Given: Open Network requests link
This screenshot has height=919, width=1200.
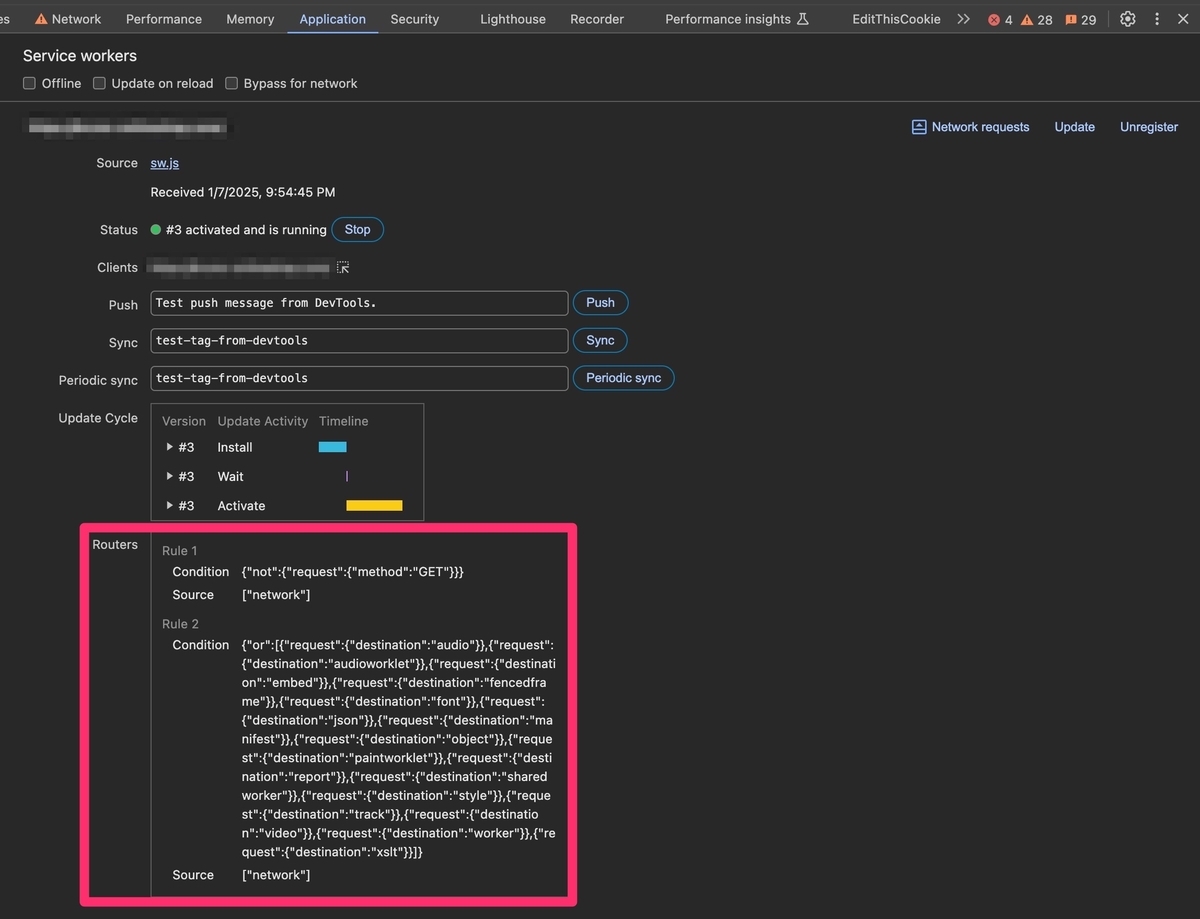Looking at the screenshot, I should click(x=980, y=127).
